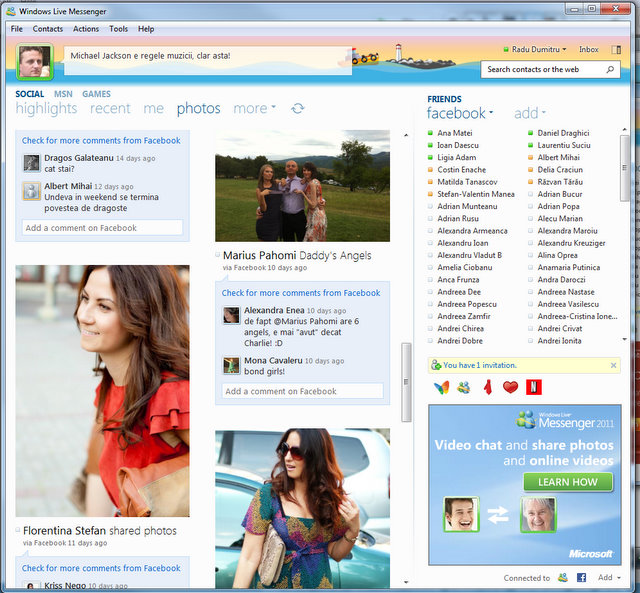Open the Help menu

(146, 29)
